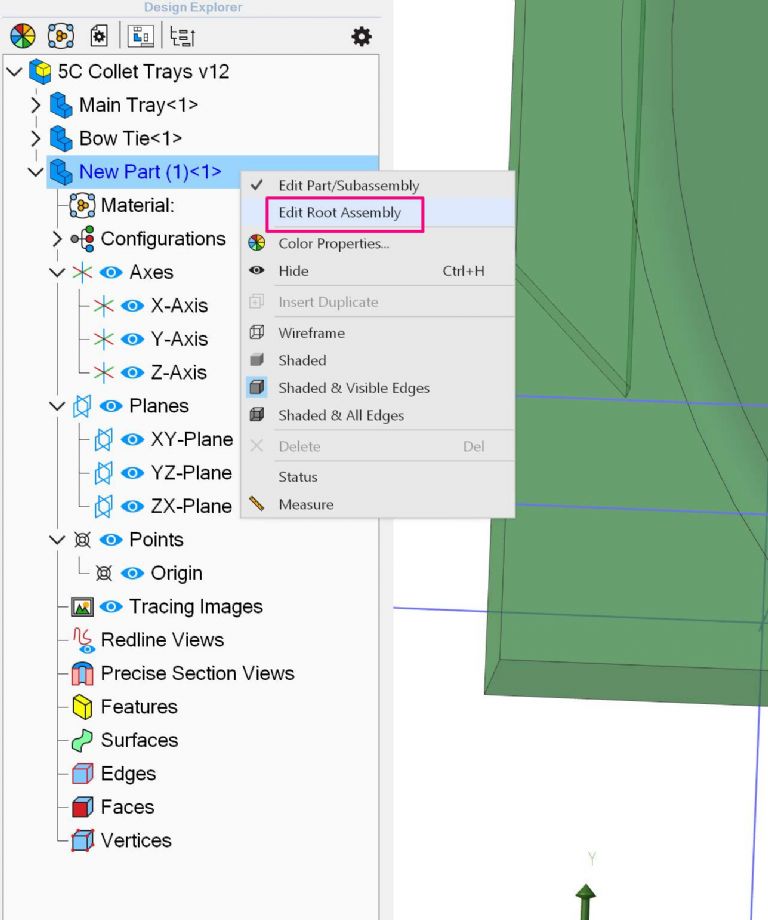Click the Material node icon

pos(82,205)
